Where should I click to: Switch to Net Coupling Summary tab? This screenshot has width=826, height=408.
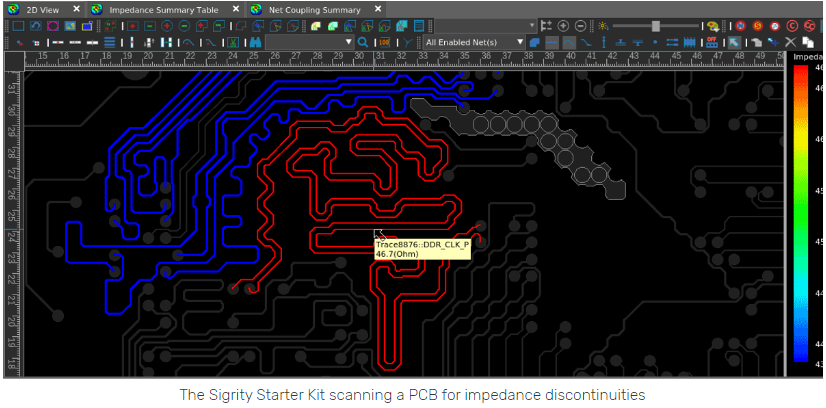(x=312, y=8)
